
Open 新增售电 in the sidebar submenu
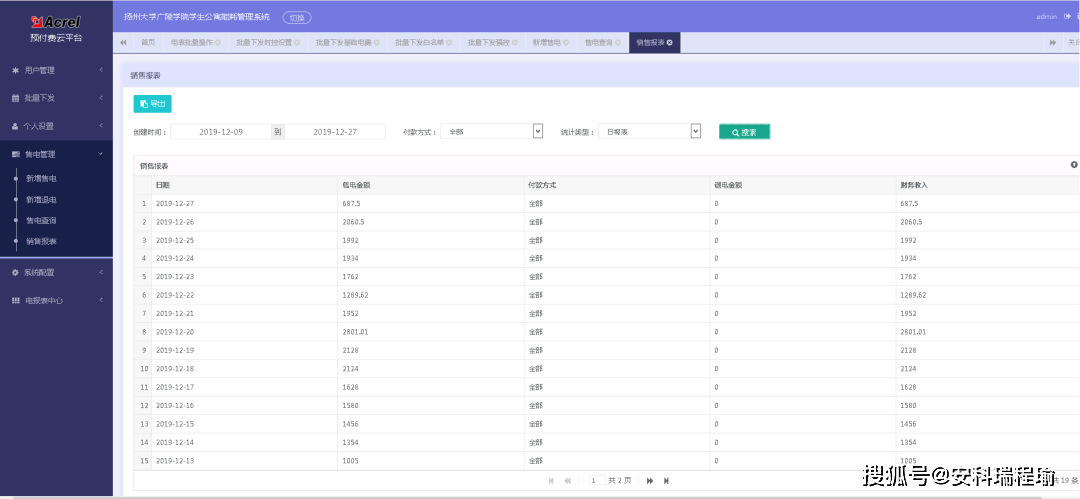41,179
